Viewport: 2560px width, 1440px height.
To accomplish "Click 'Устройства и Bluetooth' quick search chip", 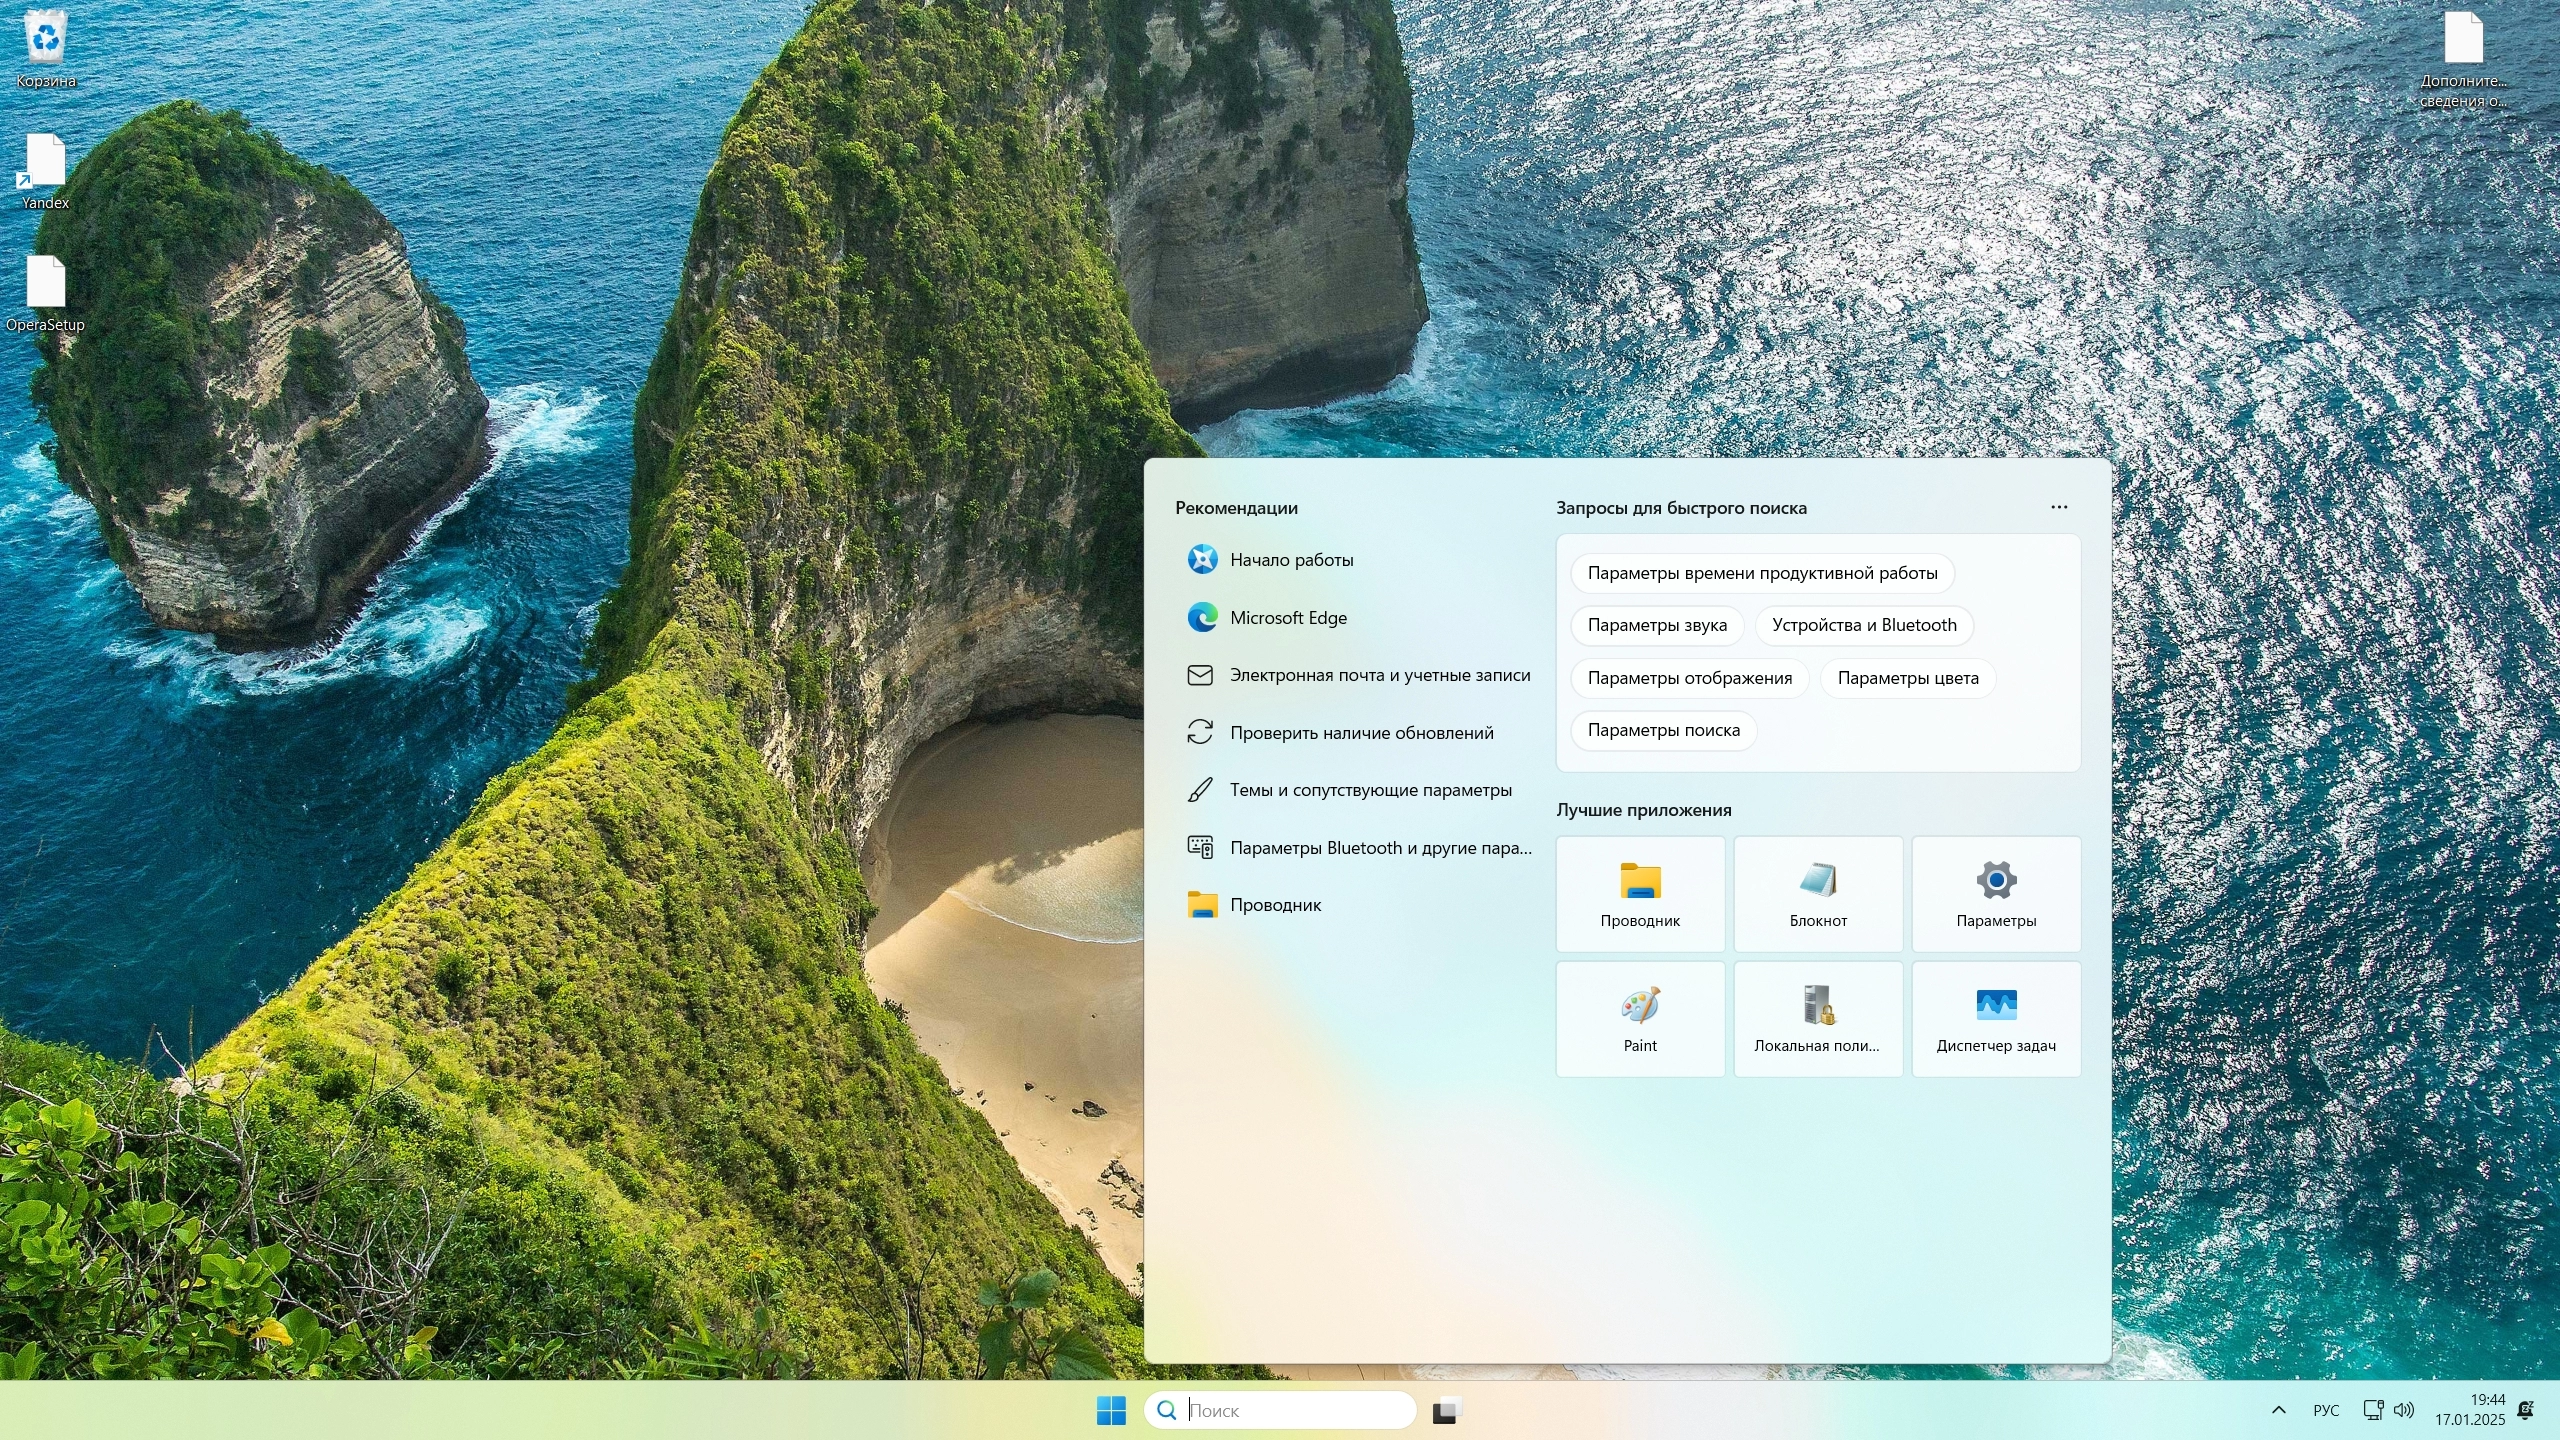I will click(1864, 625).
